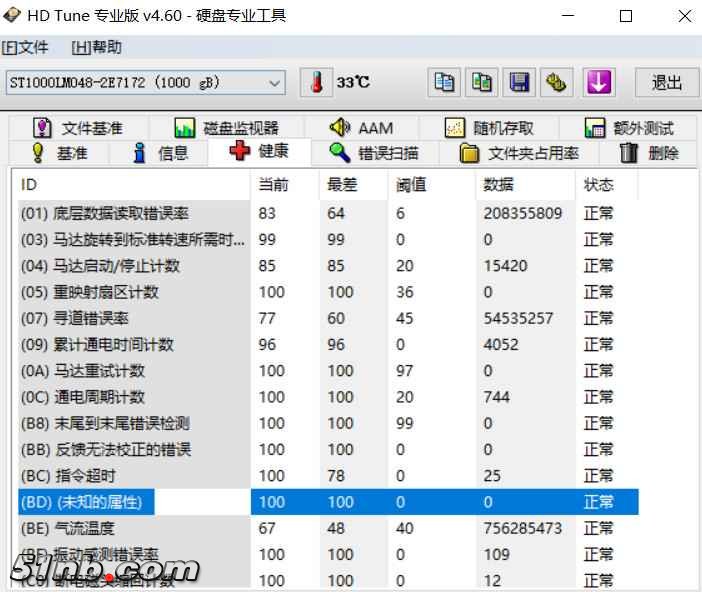Open the [H]帮助 menu
Screen dimensions: 702x592
click(97, 47)
